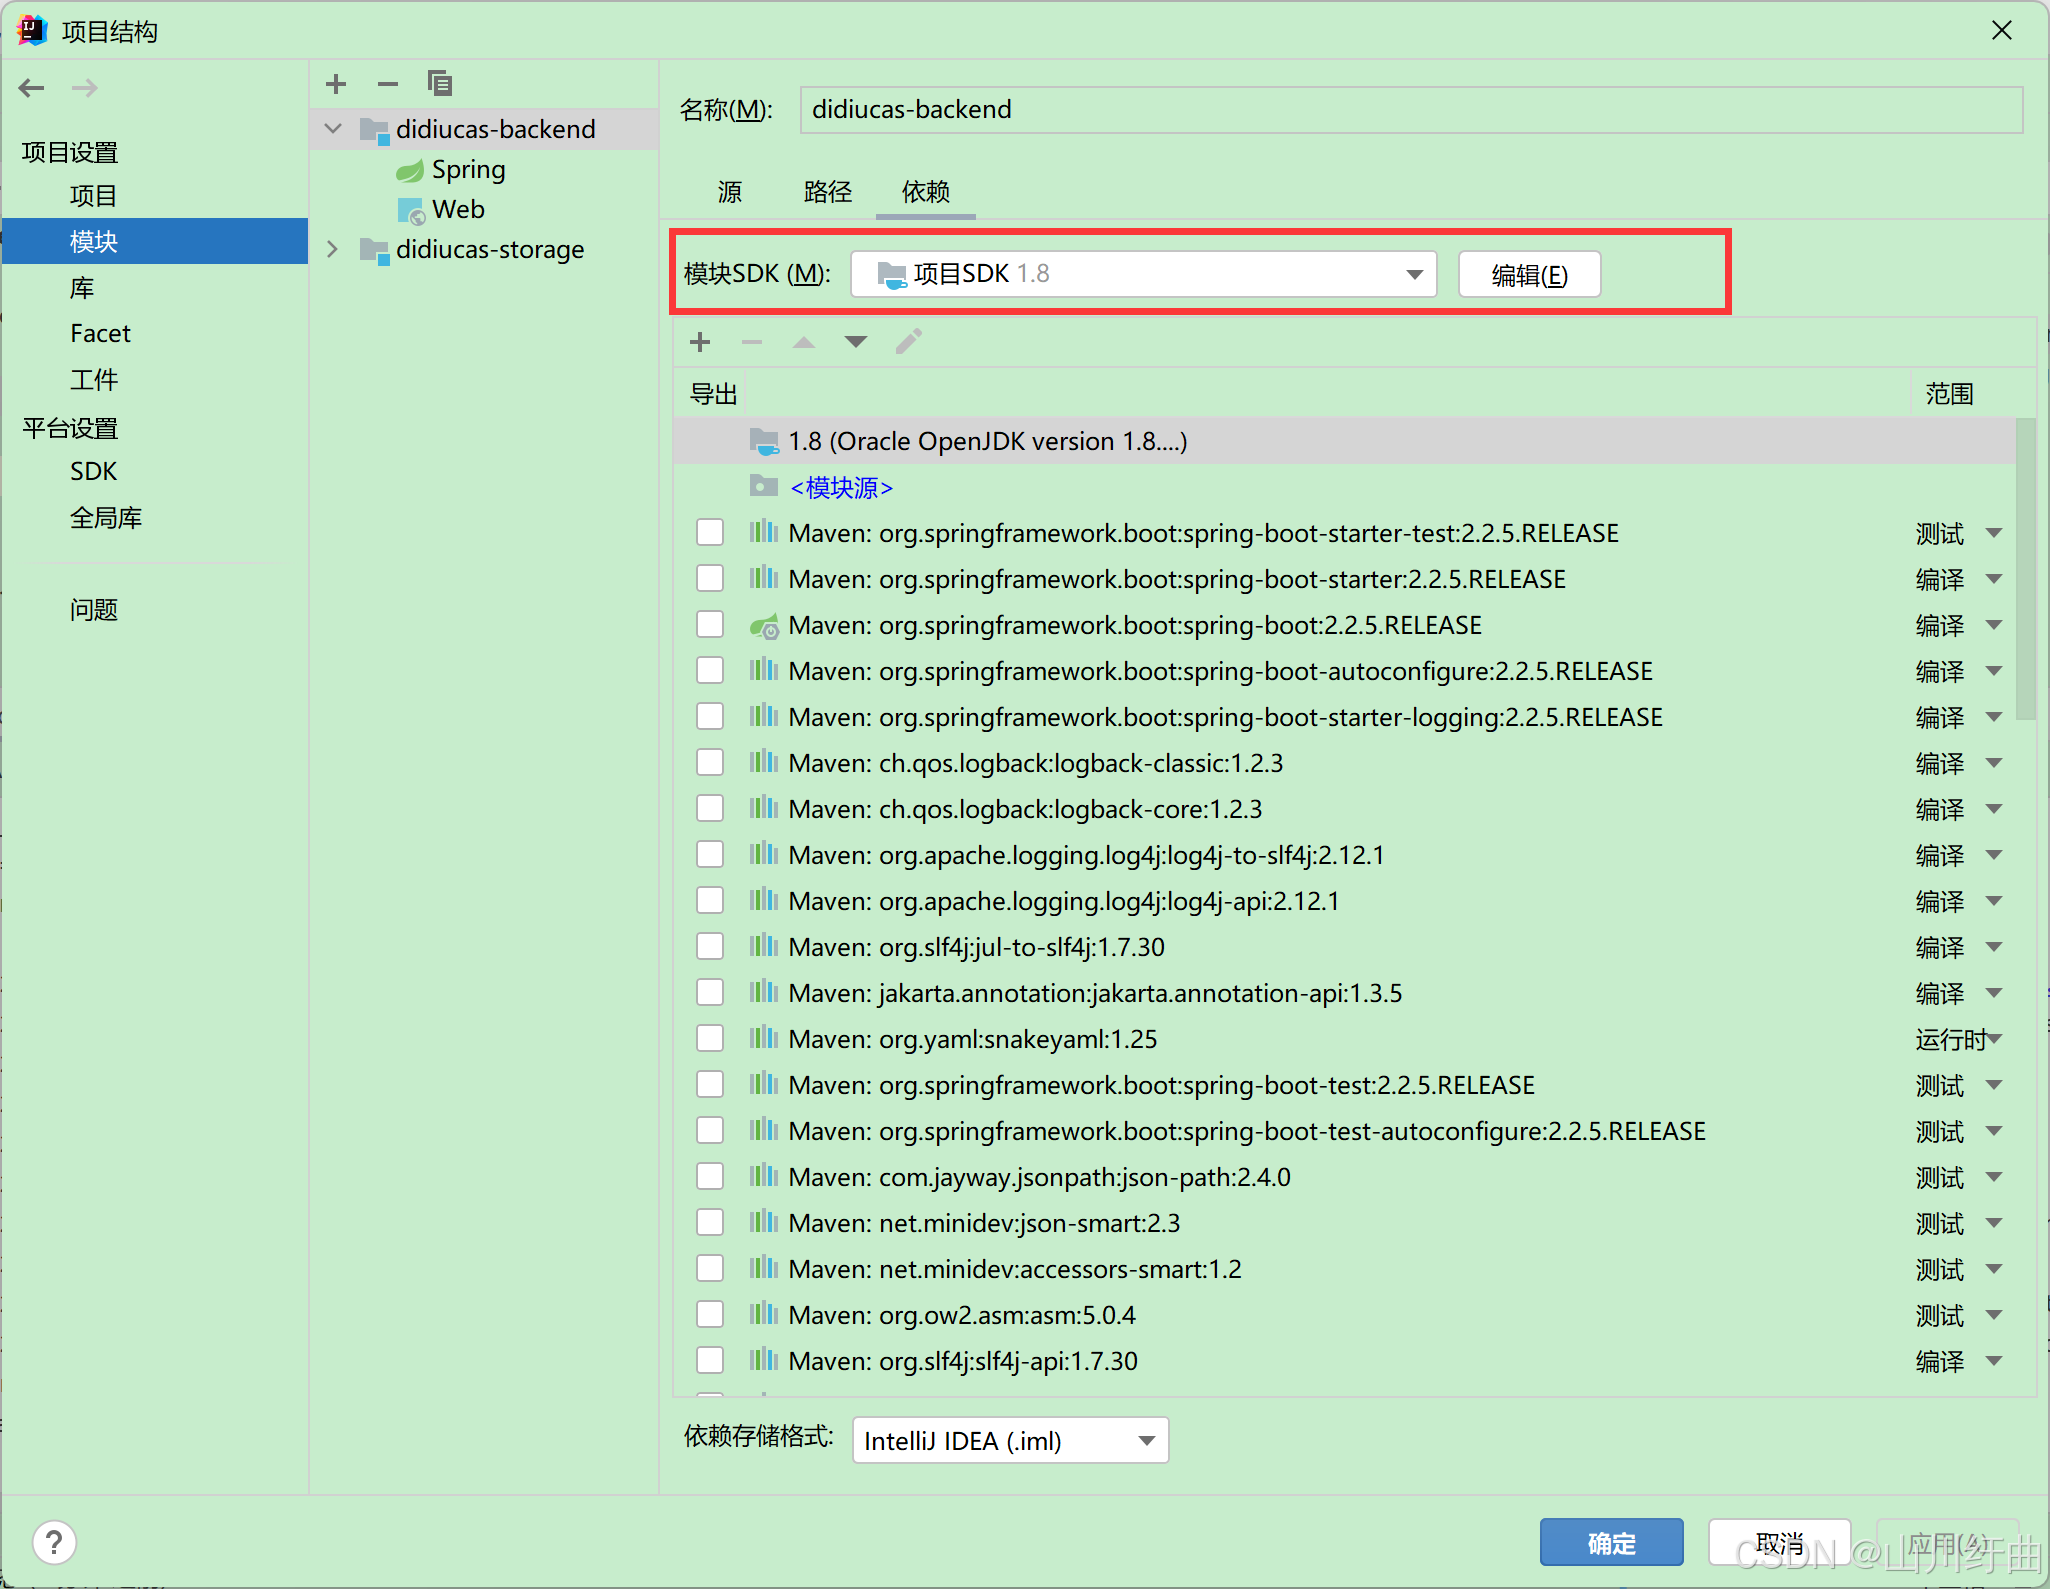Select the Spring facet item
Screen dimensions: 2050x1589
[468, 170]
